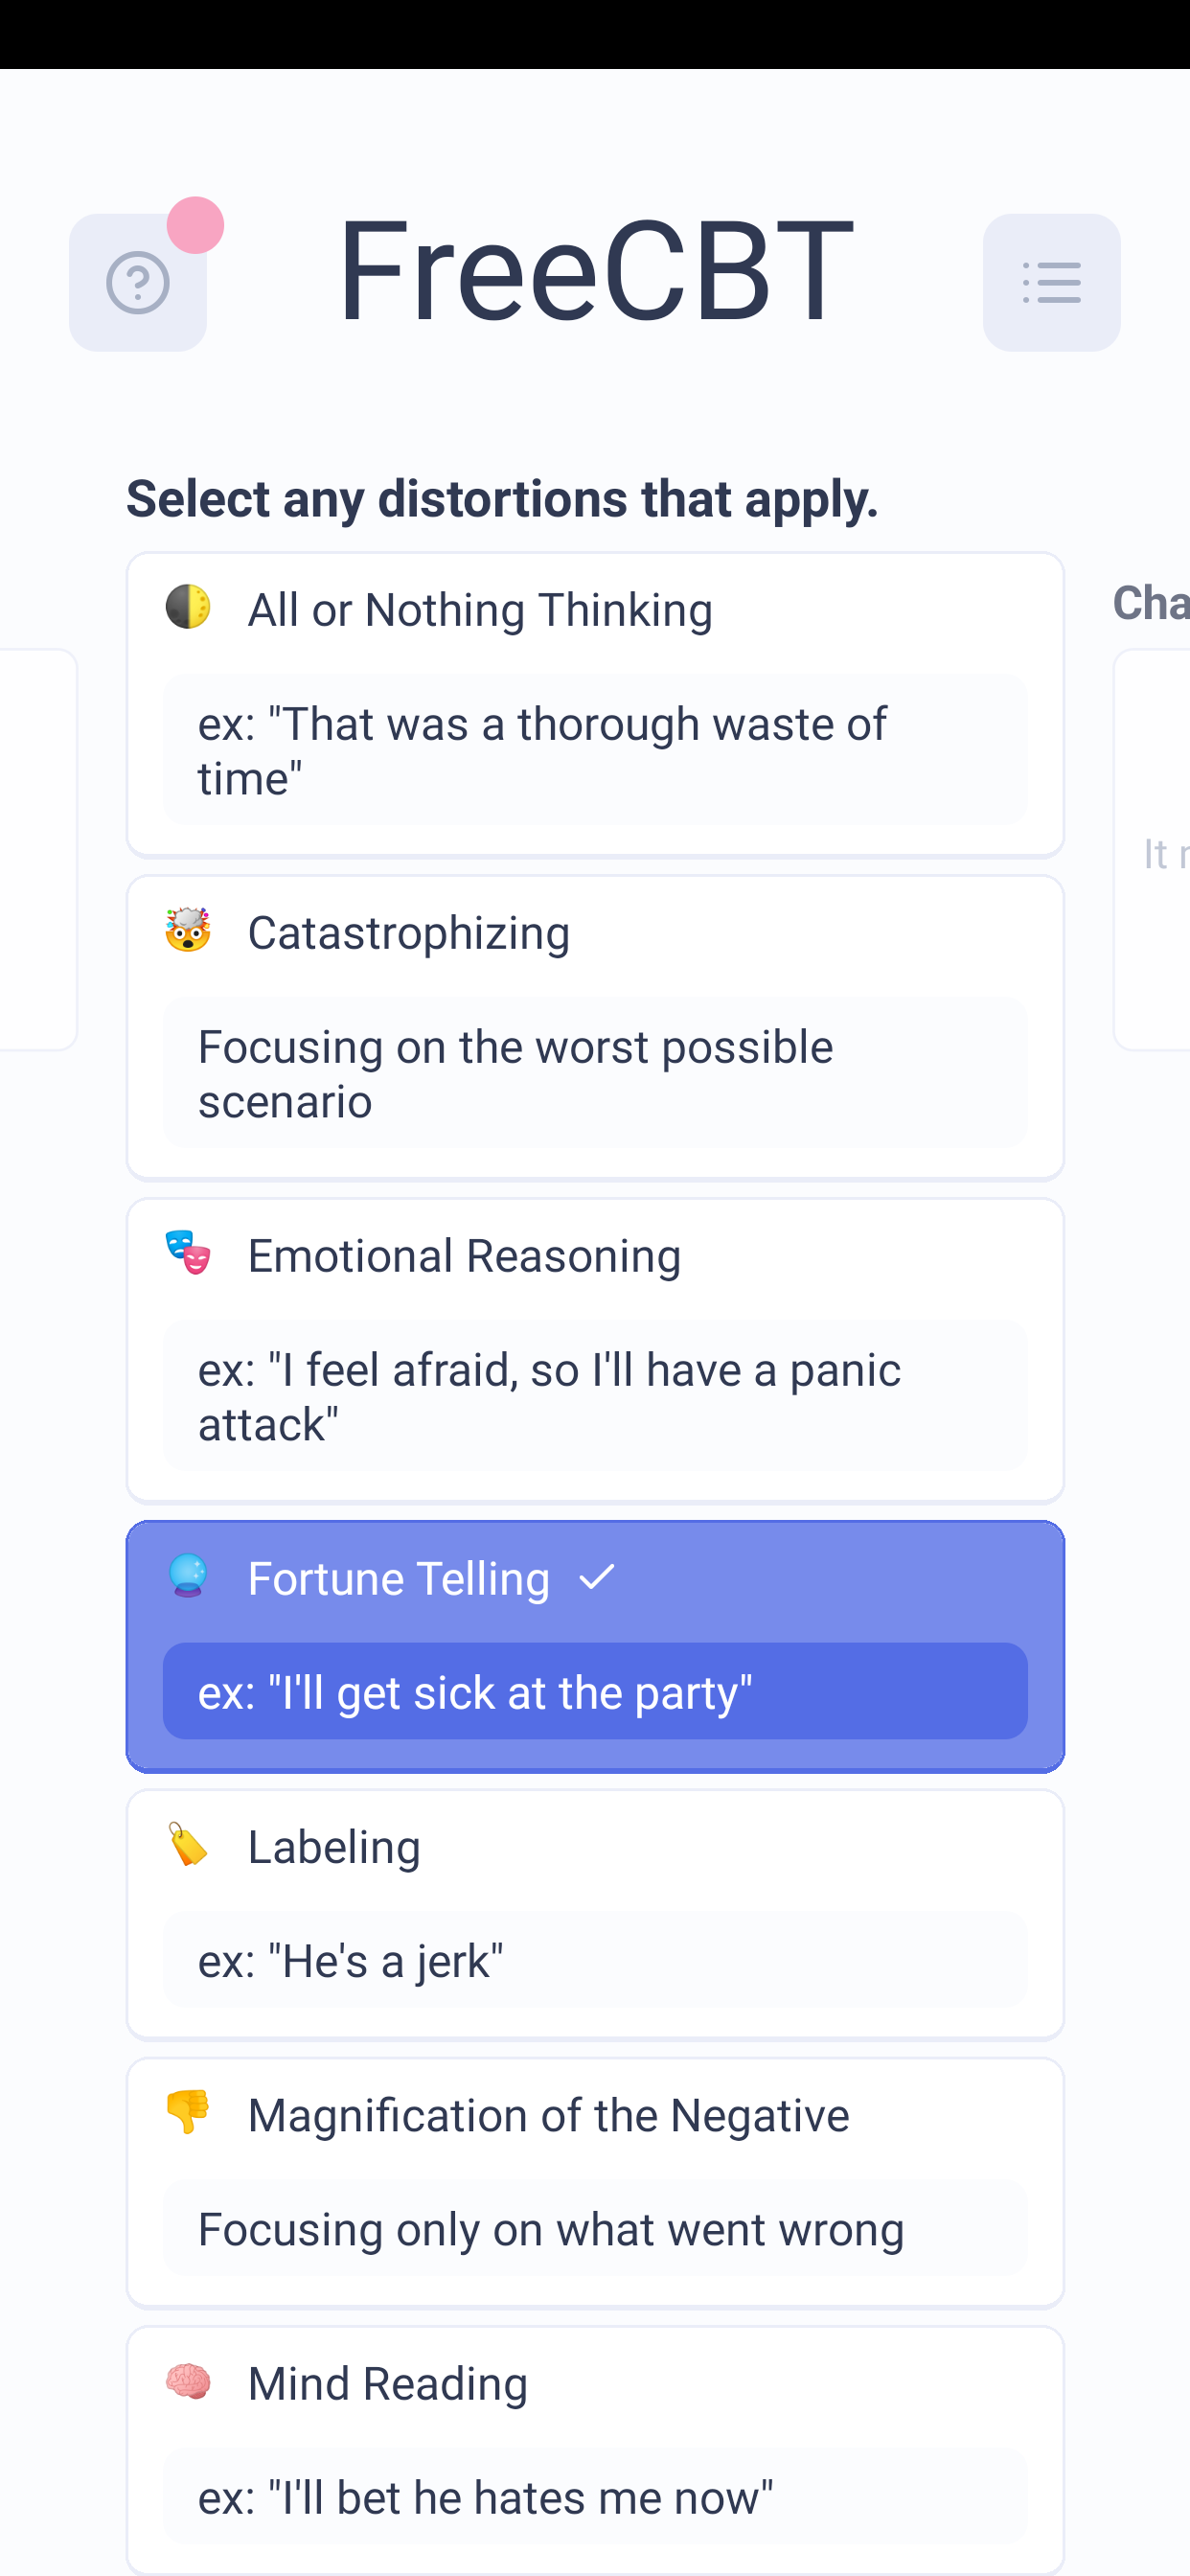Click the yellow tag Labeling icon

[188, 1844]
